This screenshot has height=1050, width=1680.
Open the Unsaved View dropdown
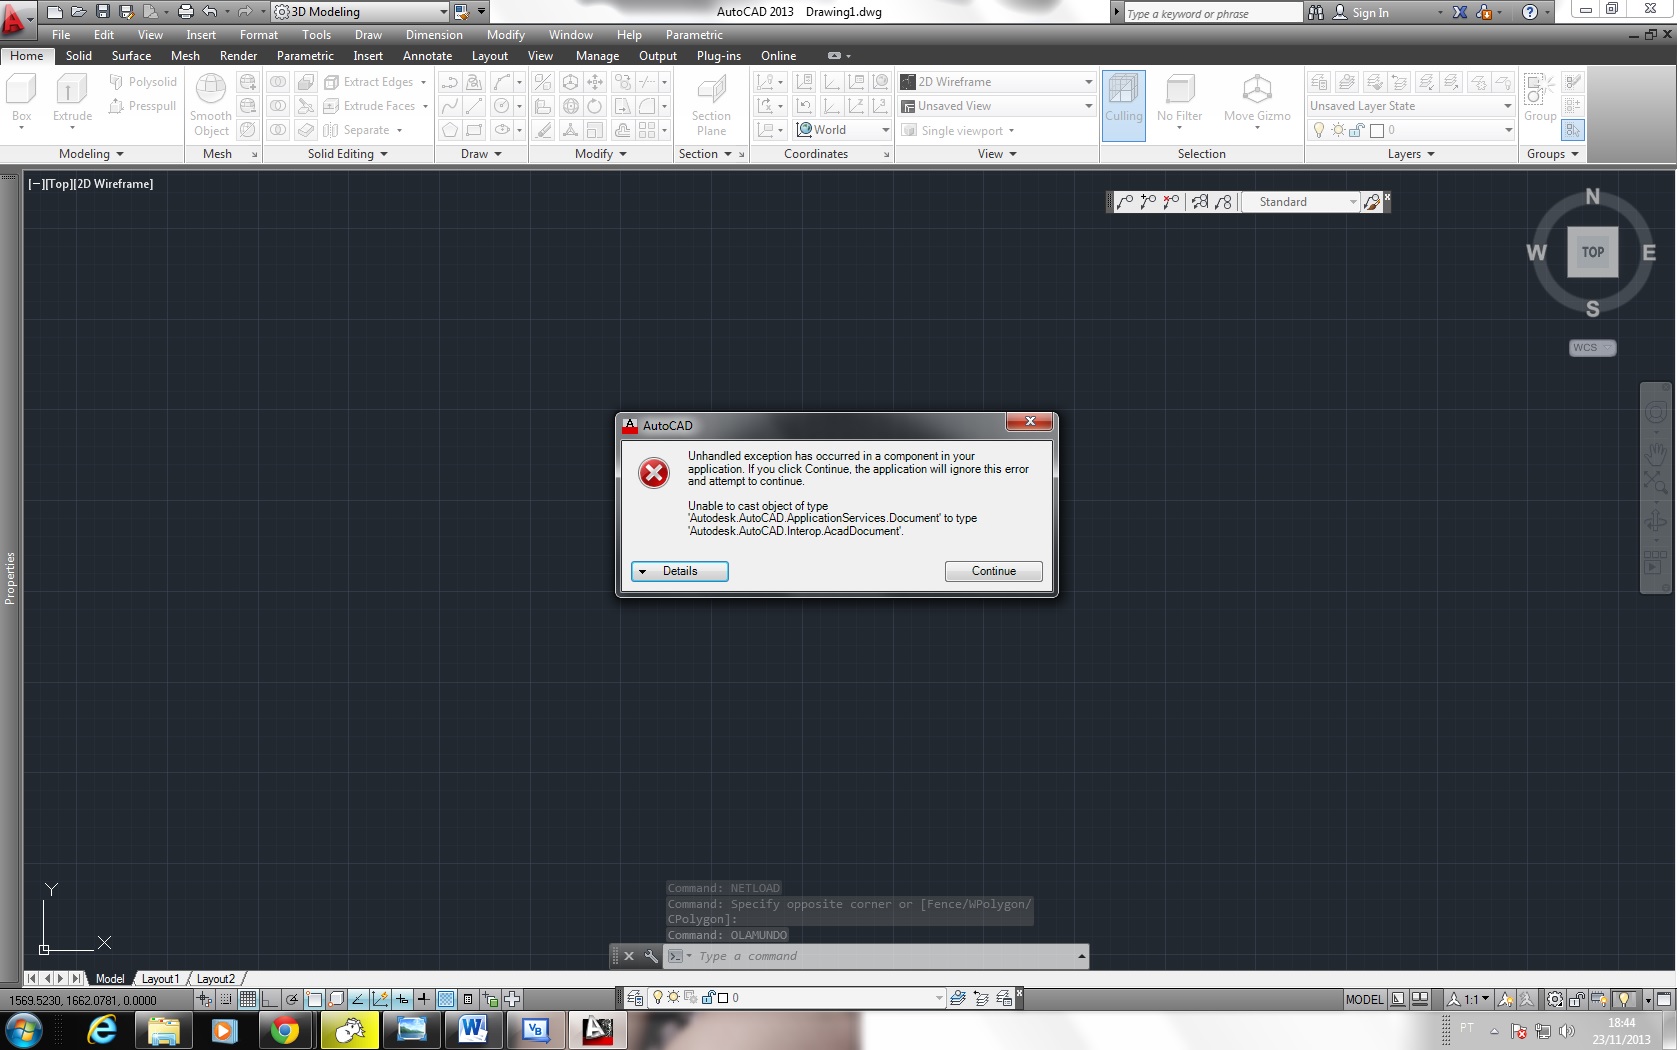coord(996,106)
